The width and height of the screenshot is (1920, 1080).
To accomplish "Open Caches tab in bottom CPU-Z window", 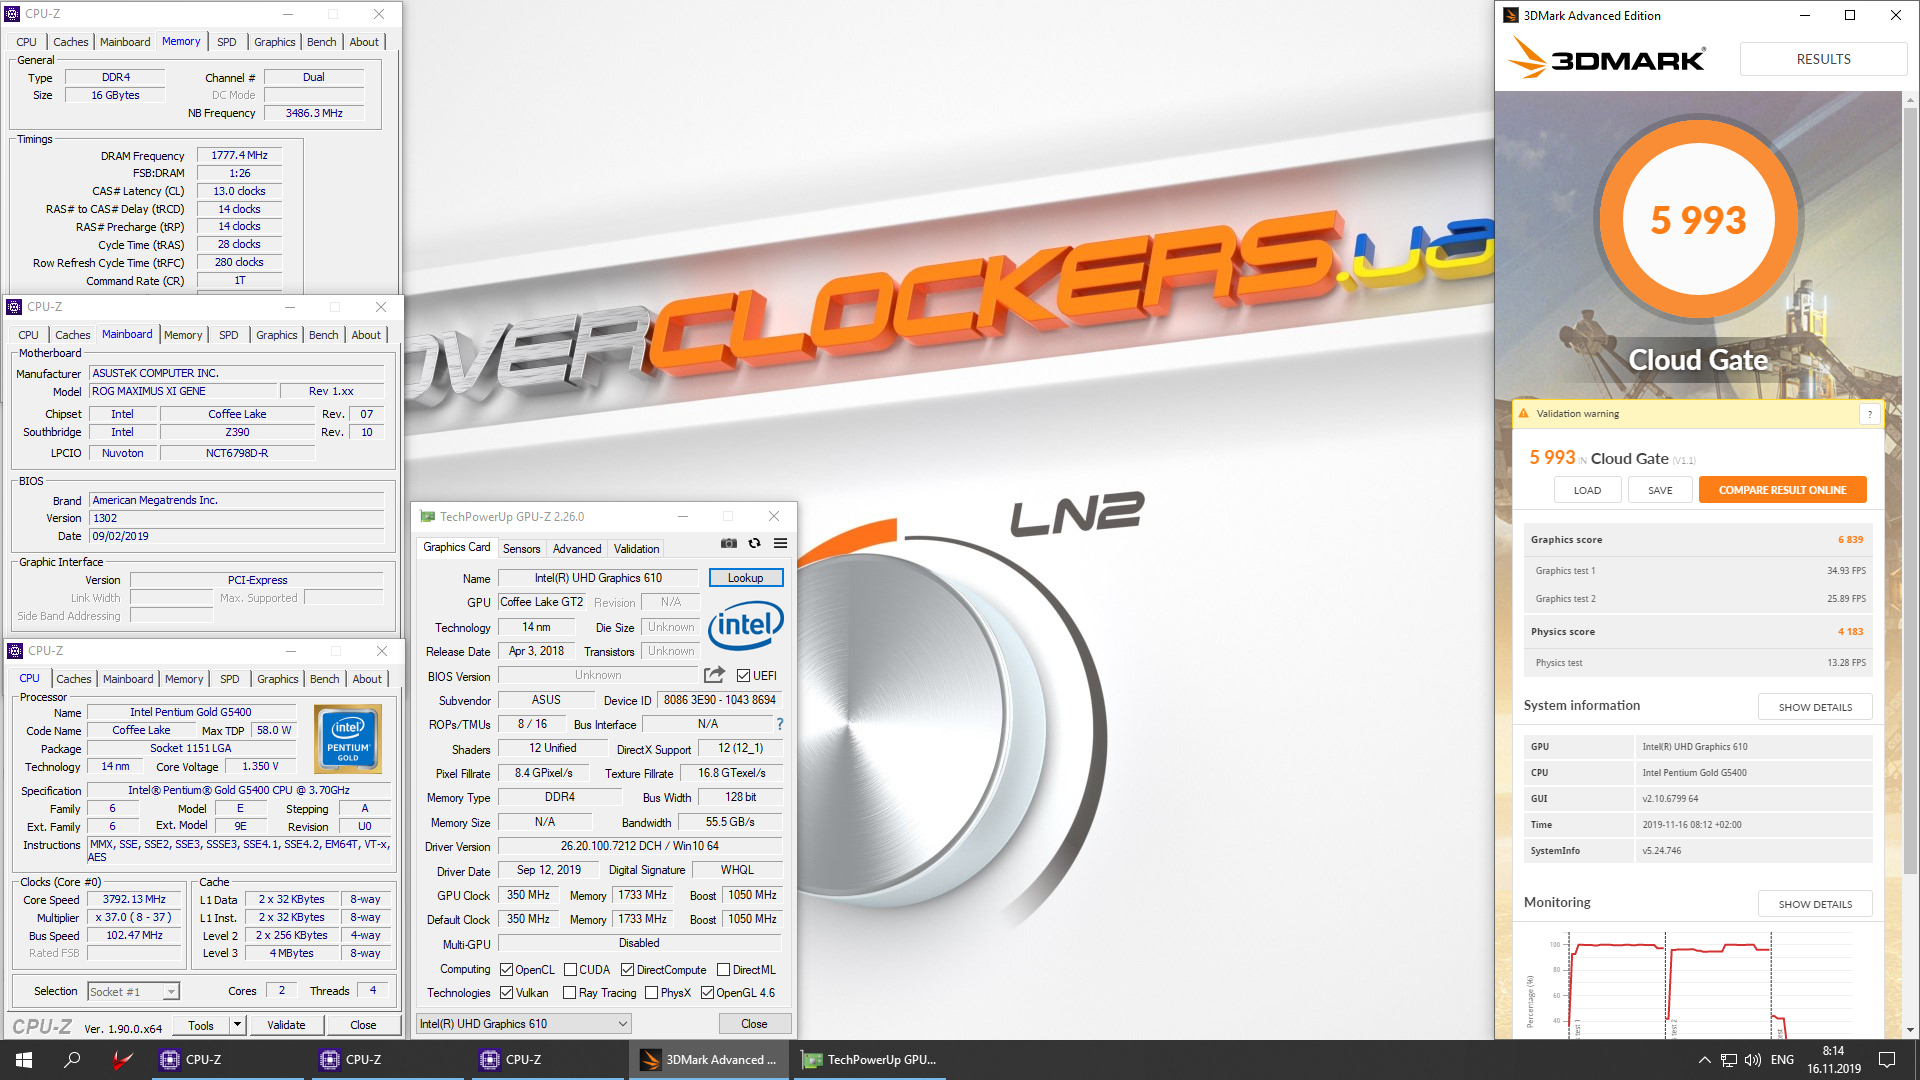I will (x=73, y=679).
